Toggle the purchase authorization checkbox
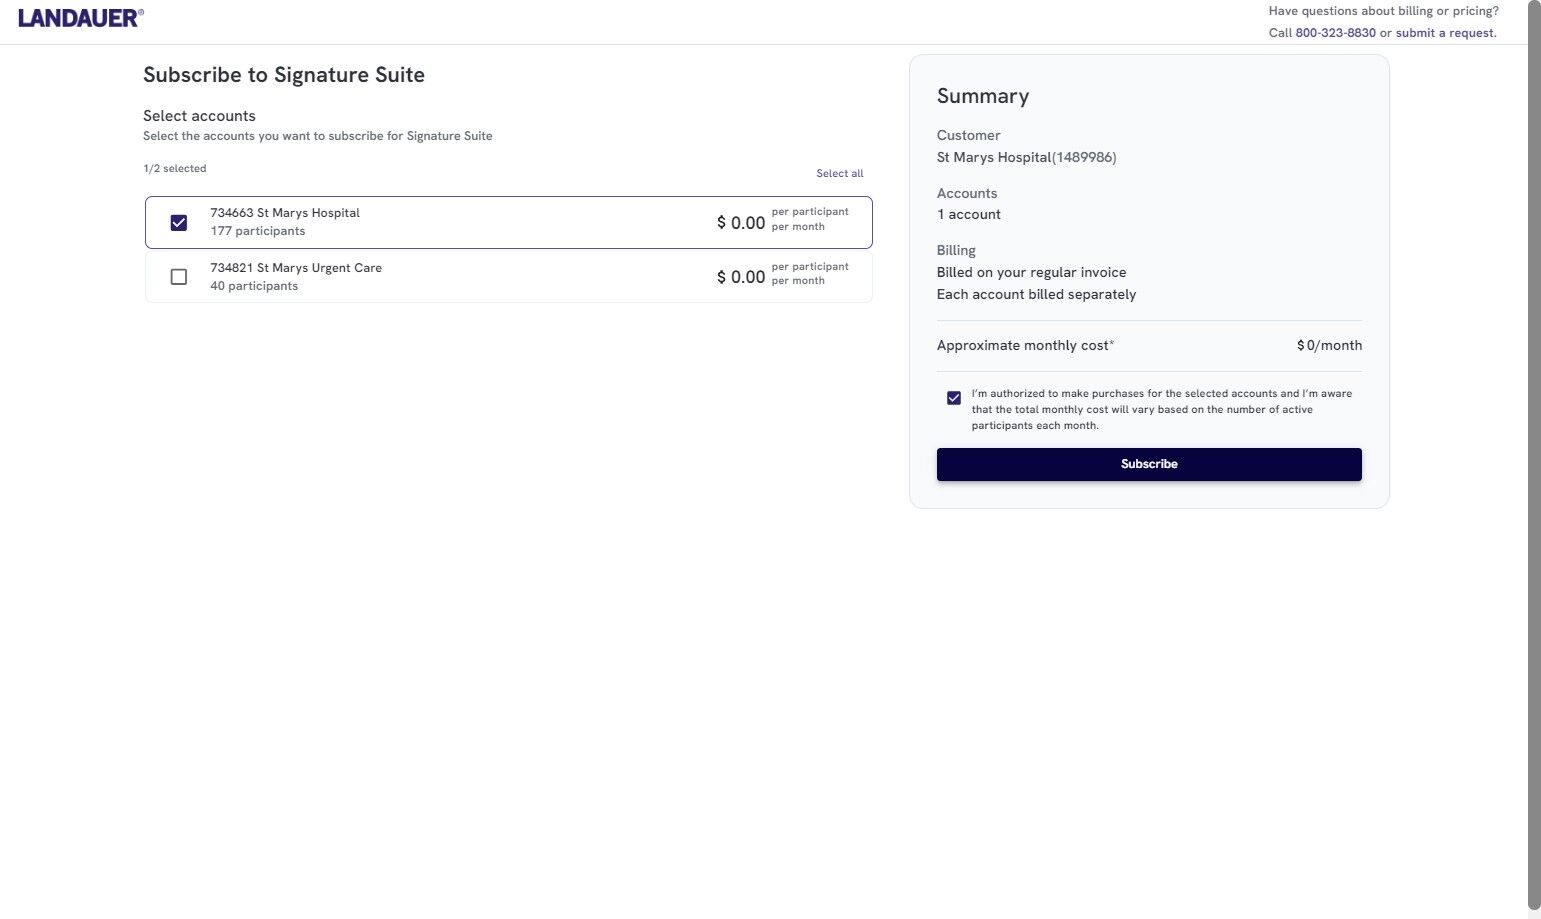 (x=954, y=398)
